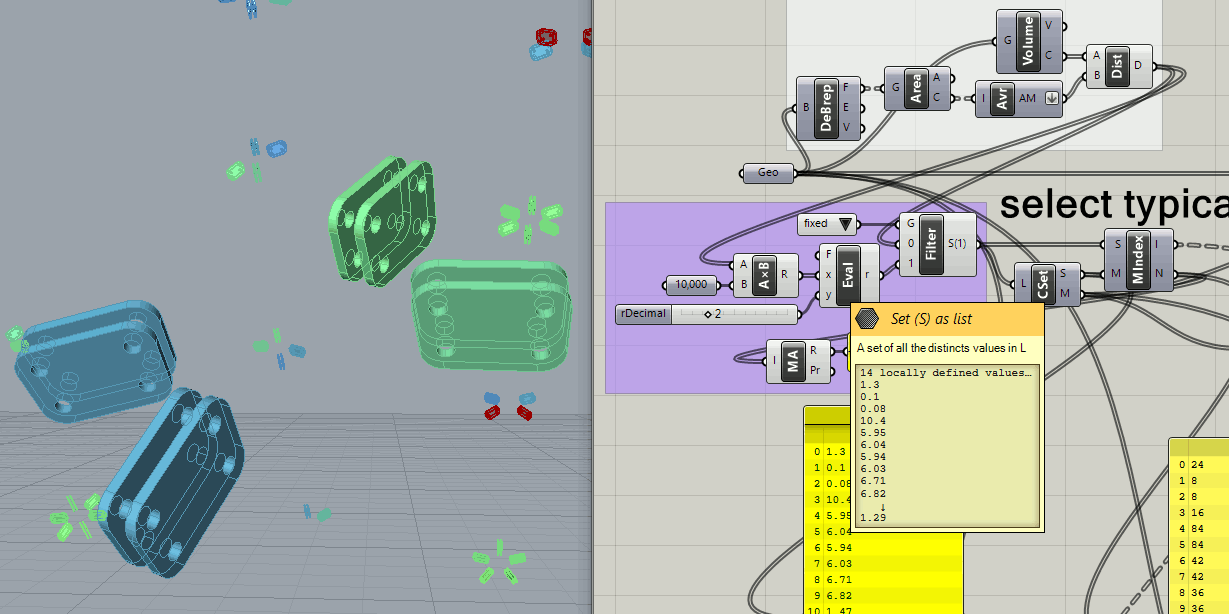
Task: Click the y input of Eval
Action: coord(829,295)
